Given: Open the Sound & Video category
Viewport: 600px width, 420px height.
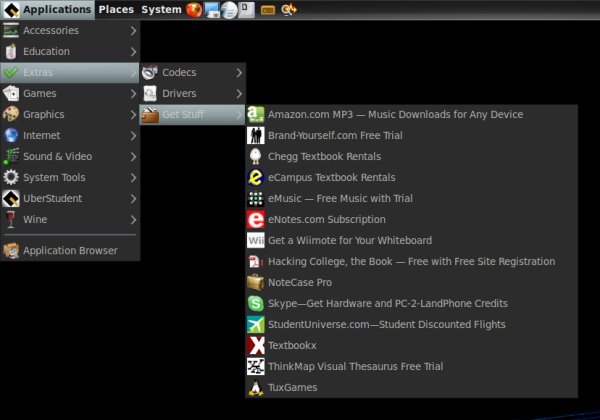Looking at the screenshot, I should (58, 157).
